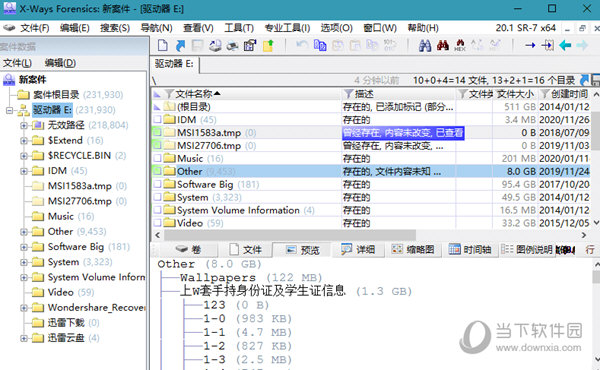Tick the checkbox for System row
Viewport: 600px width, 370px height.
(157, 197)
